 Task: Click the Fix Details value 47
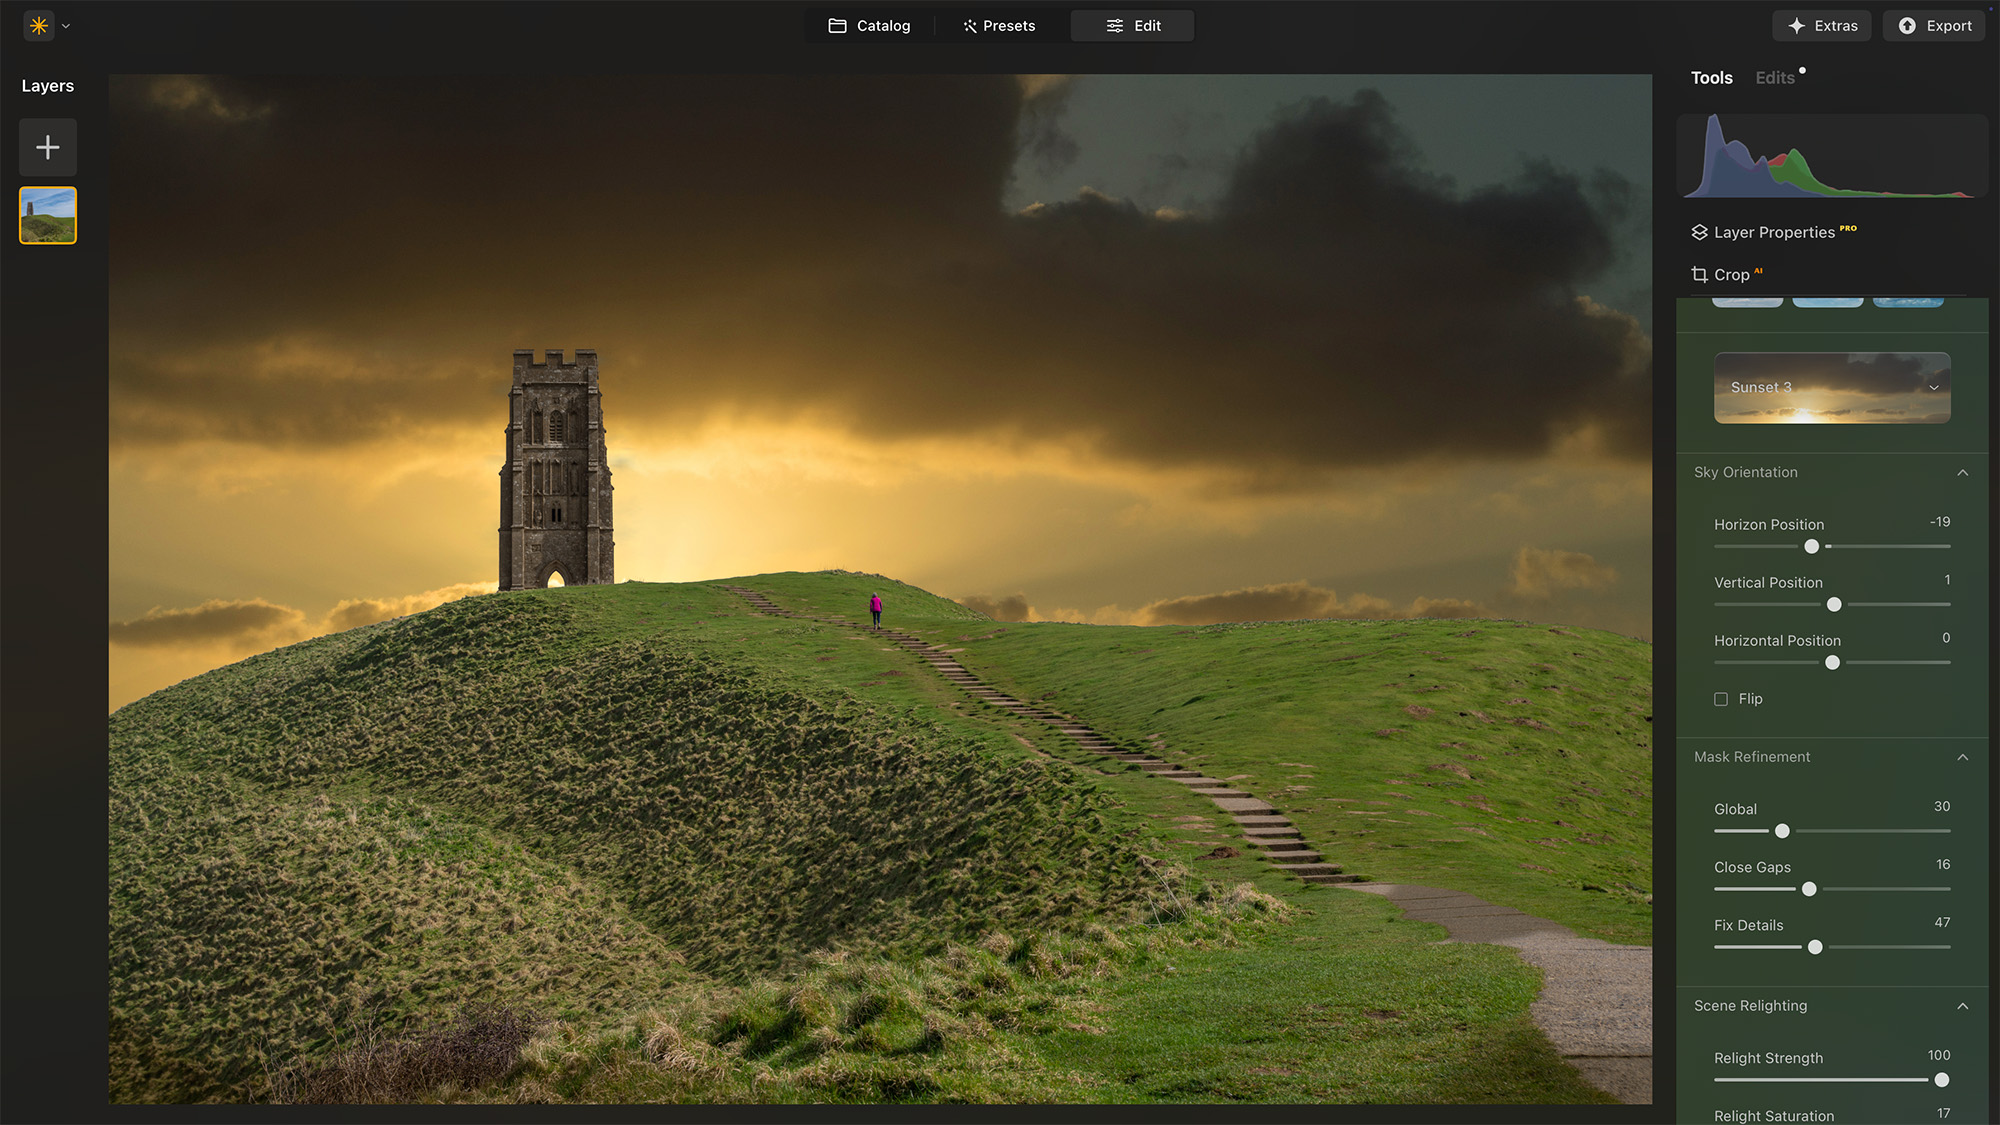(1942, 922)
